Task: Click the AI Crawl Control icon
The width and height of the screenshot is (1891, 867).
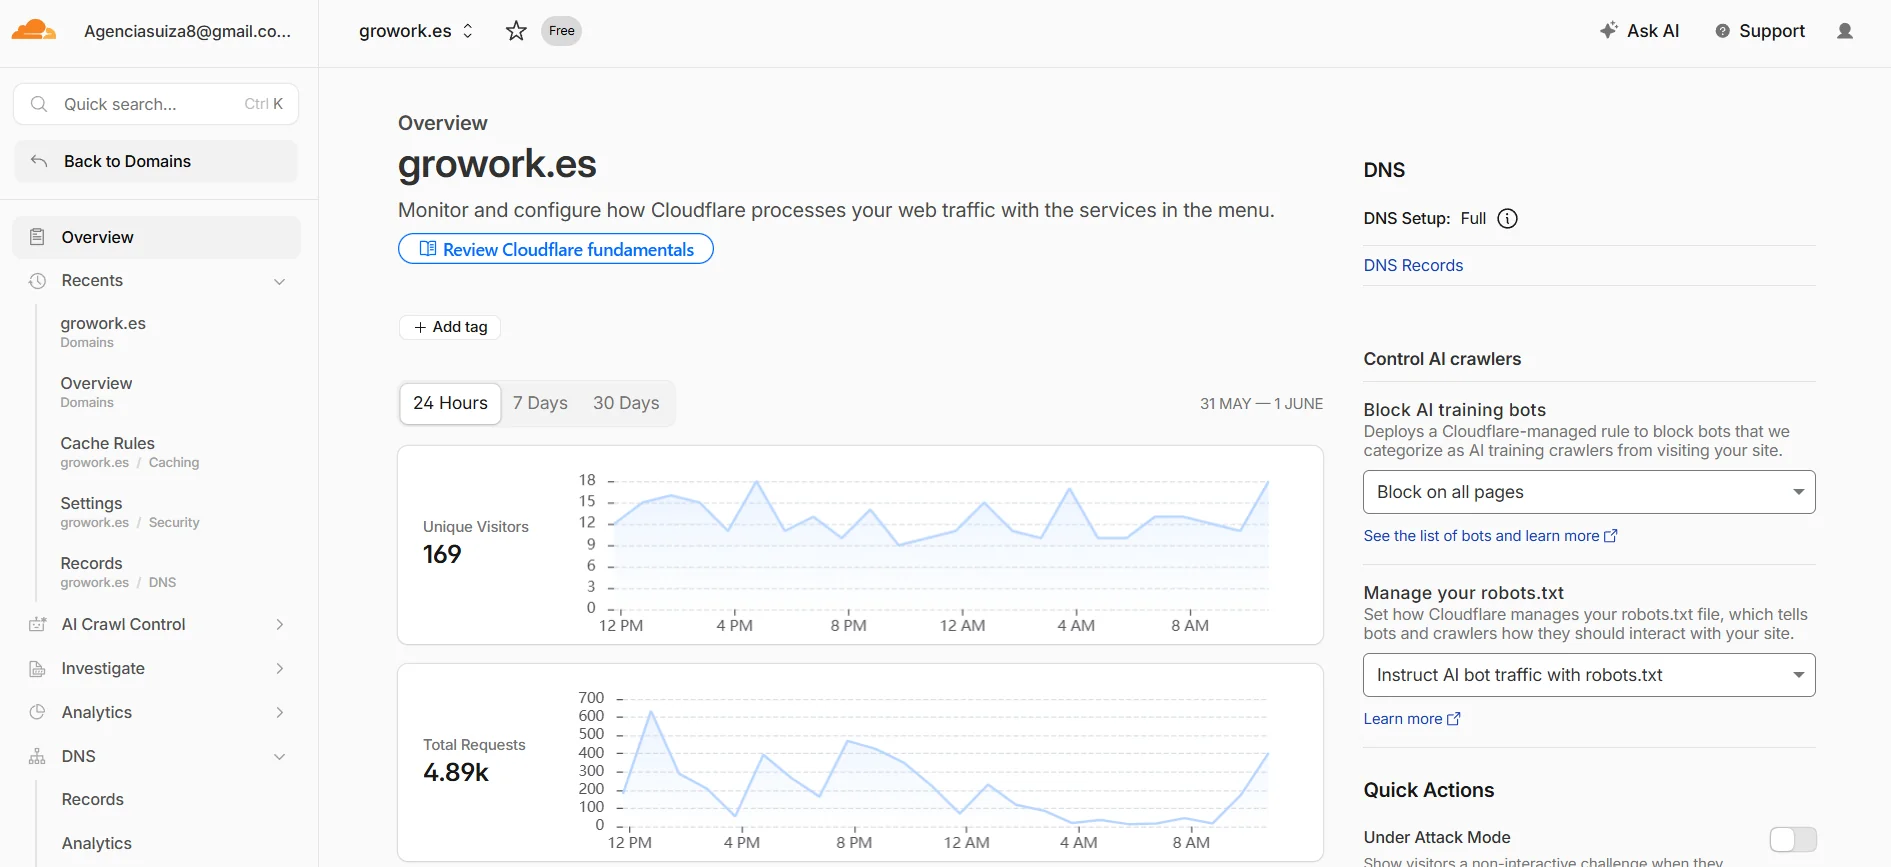Action: (x=37, y=624)
